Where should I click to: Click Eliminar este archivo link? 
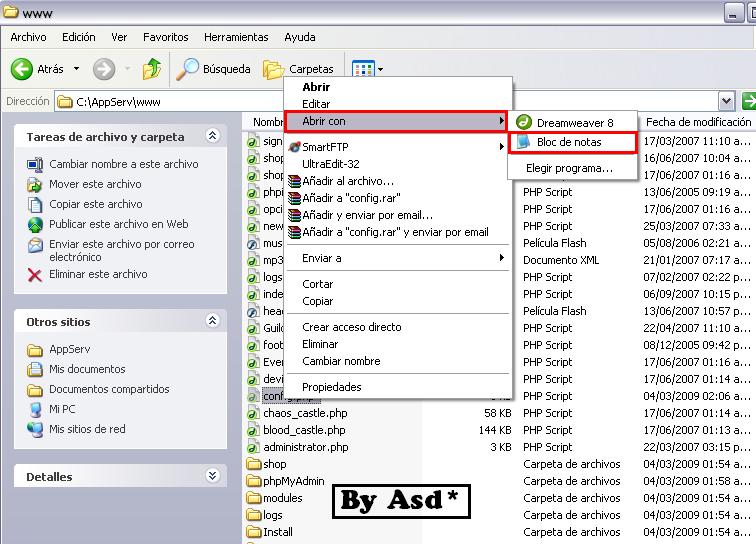(x=98, y=274)
